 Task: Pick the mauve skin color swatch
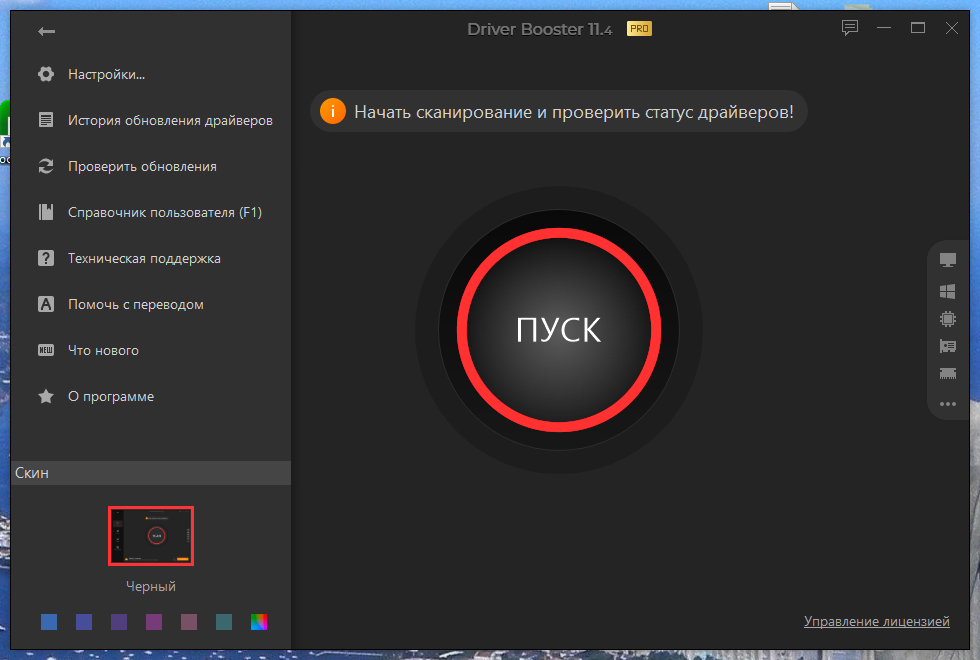pos(189,622)
